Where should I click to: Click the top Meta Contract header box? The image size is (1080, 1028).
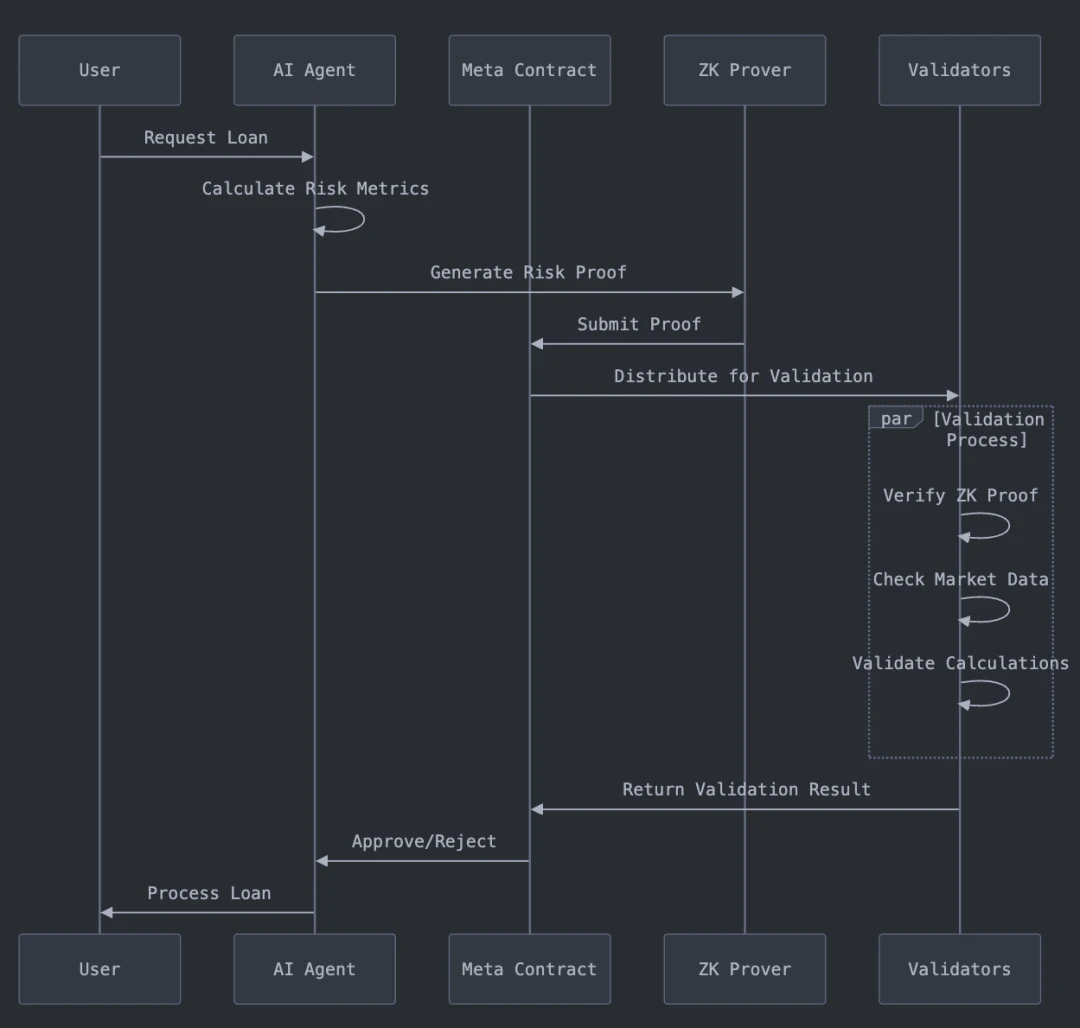tap(529, 70)
